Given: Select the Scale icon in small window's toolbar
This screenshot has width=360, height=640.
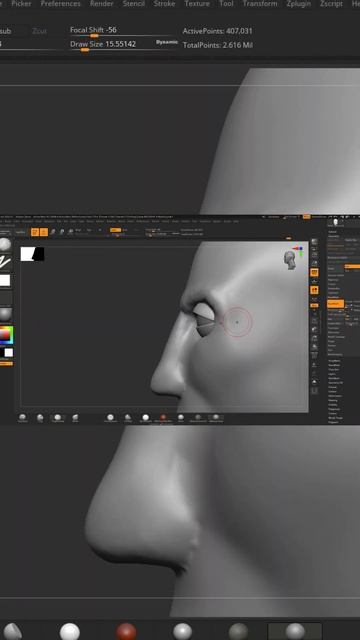Looking at the screenshot, I should coord(62,232).
